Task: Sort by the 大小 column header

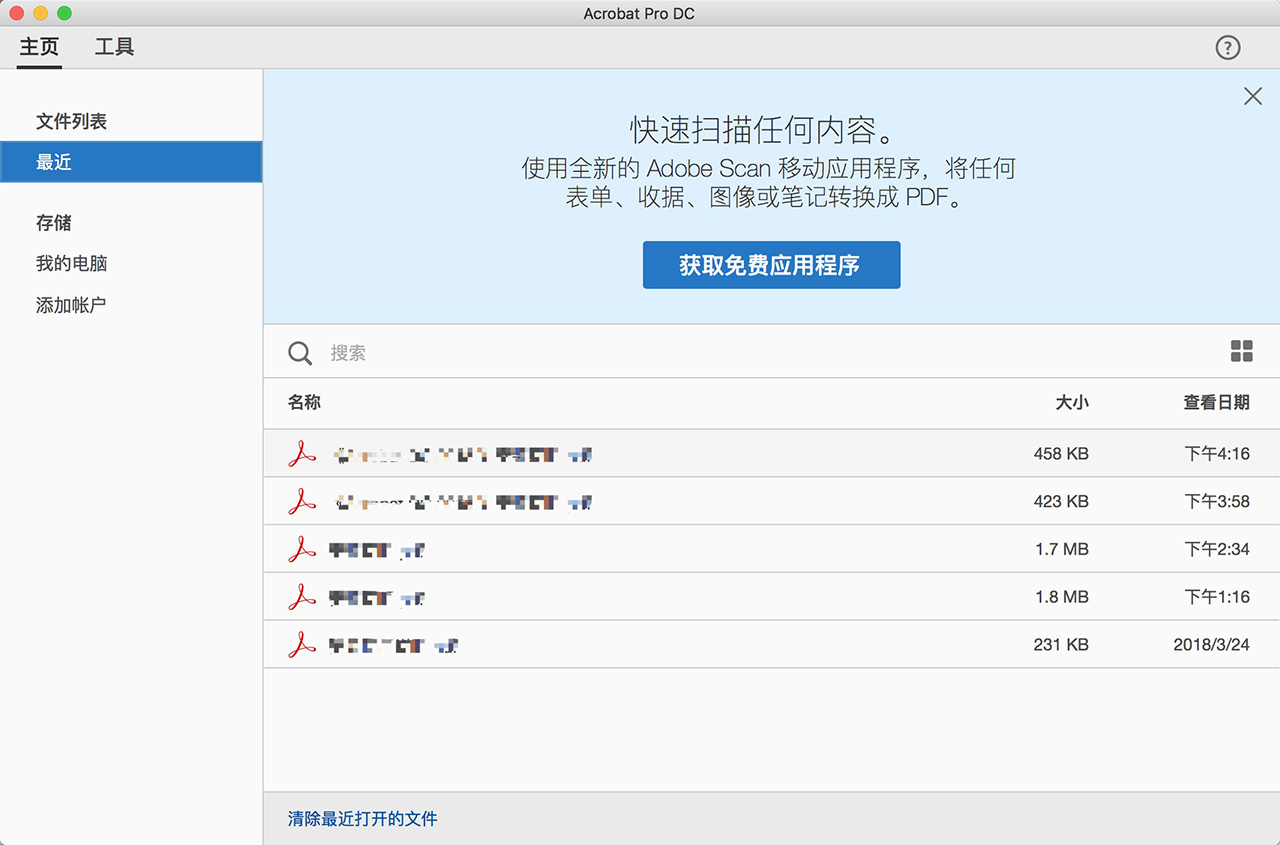Action: tap(1072, 402)
